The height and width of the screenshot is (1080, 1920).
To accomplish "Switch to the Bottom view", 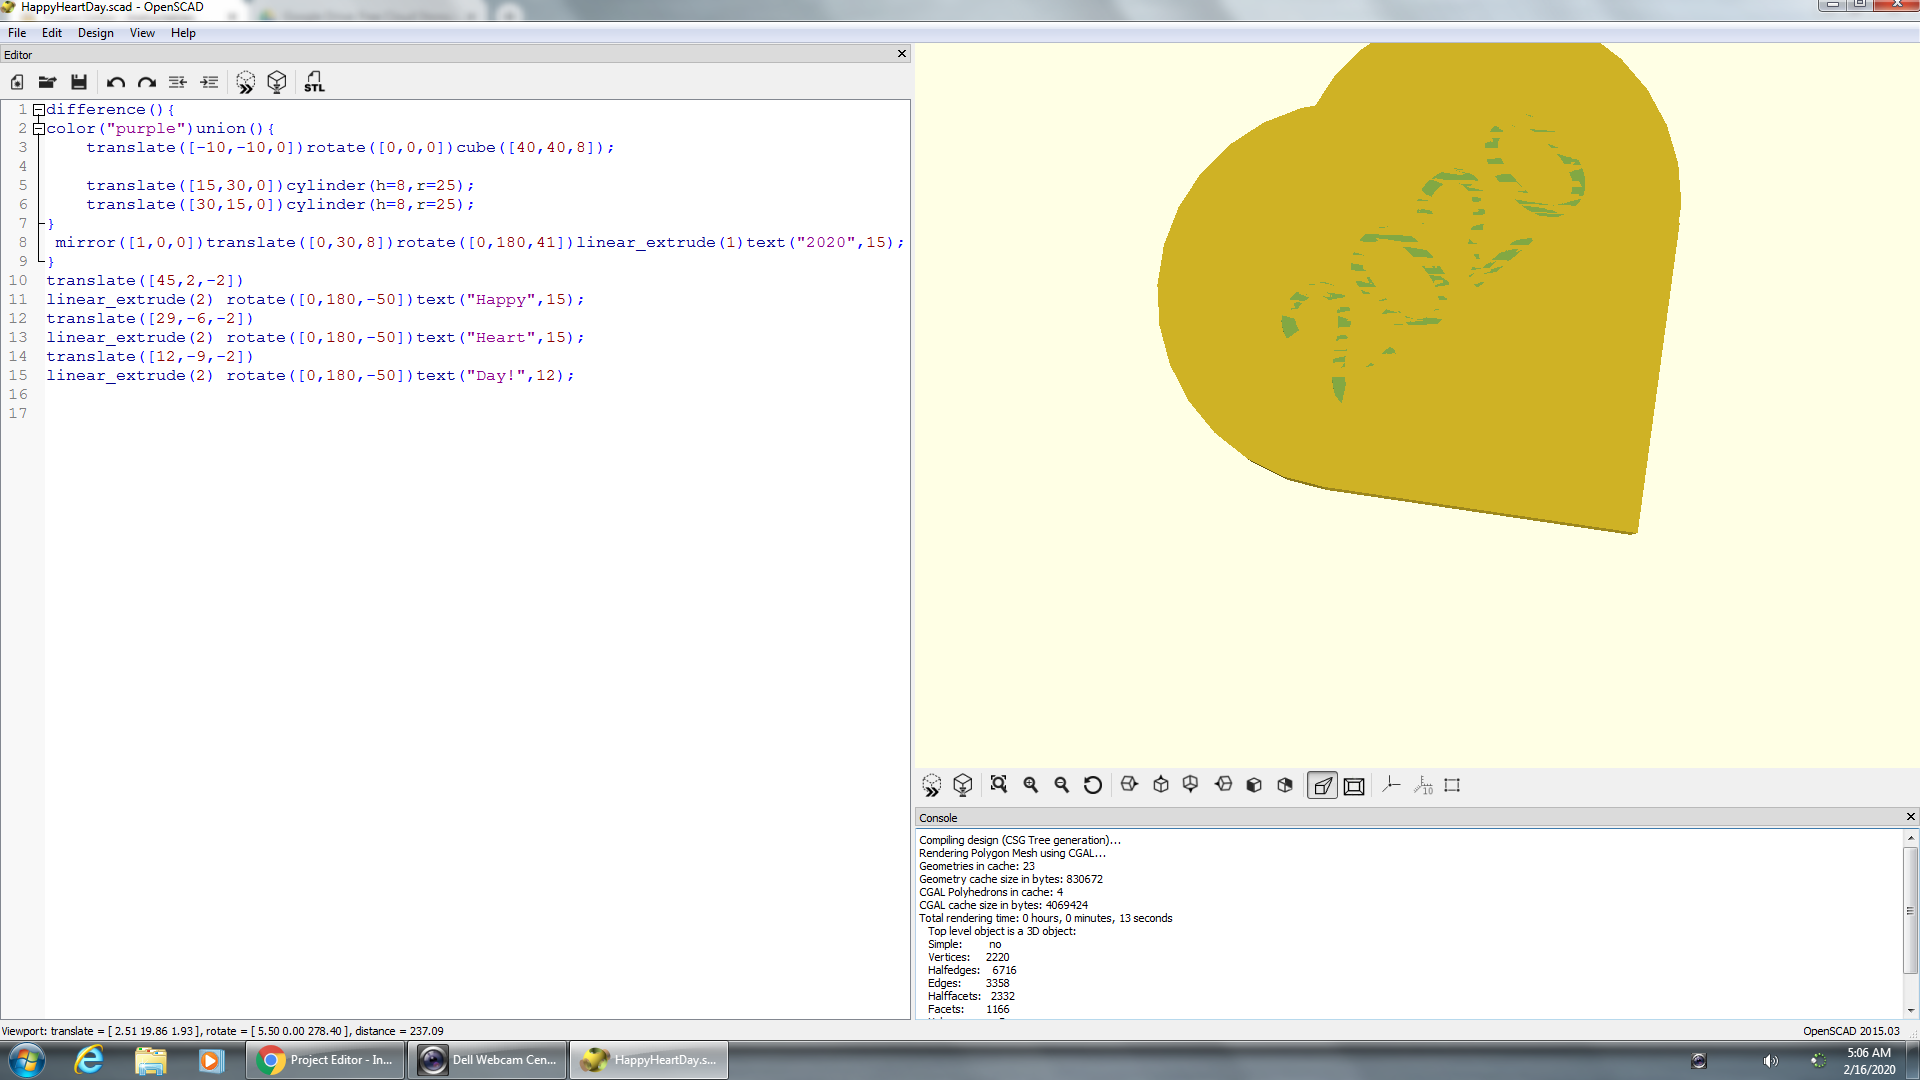I will click(1191, 785).
